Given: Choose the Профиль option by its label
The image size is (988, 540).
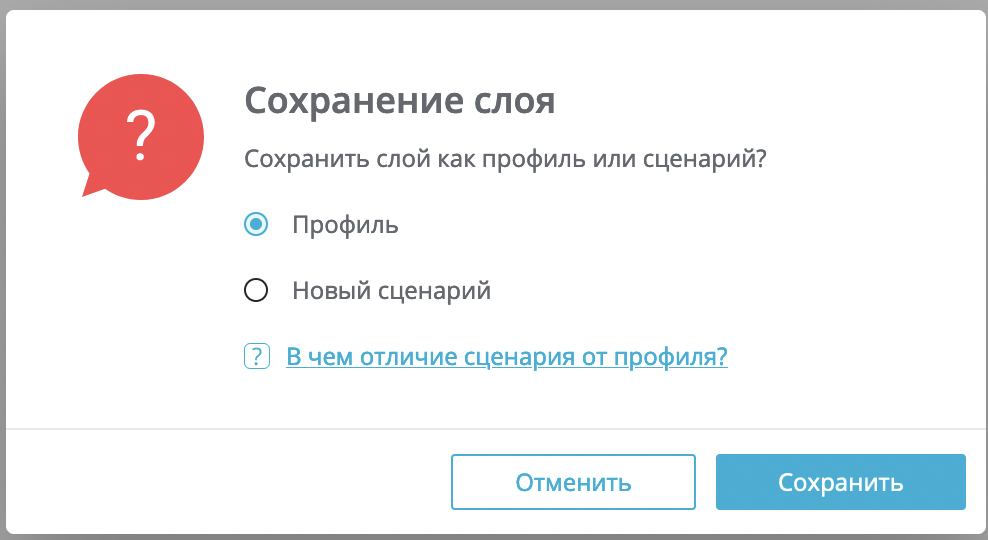Looking at the screenshot, I should pyautogui.click(x=345, y=225).
